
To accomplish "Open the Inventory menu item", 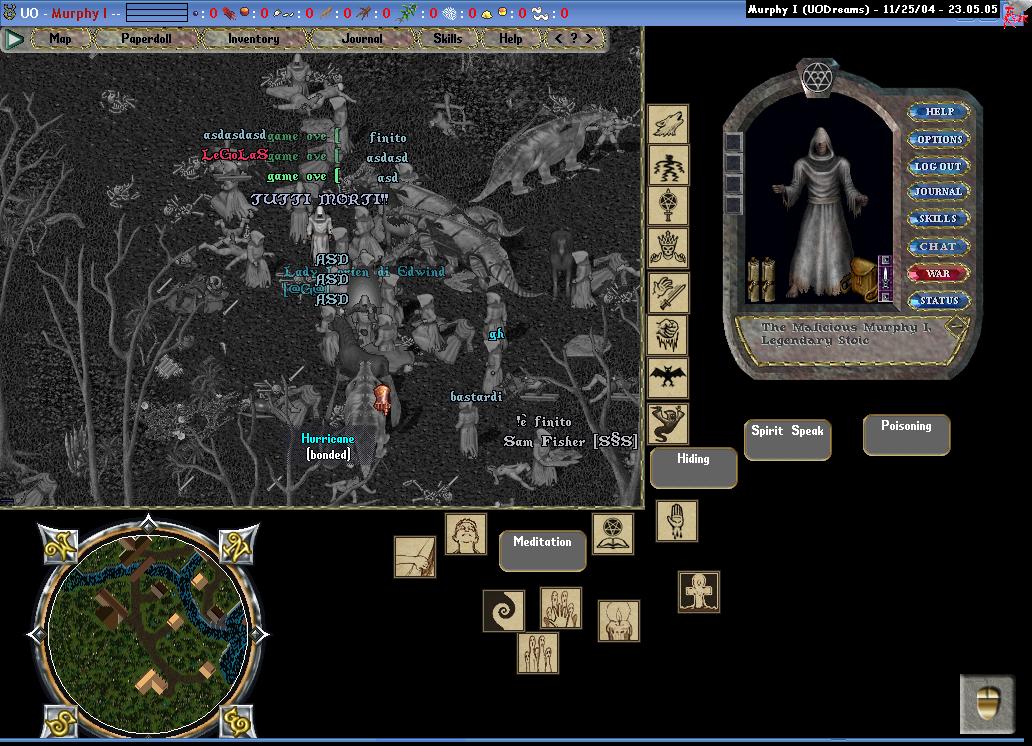I will pyautogui.click(x=253, y=39).
